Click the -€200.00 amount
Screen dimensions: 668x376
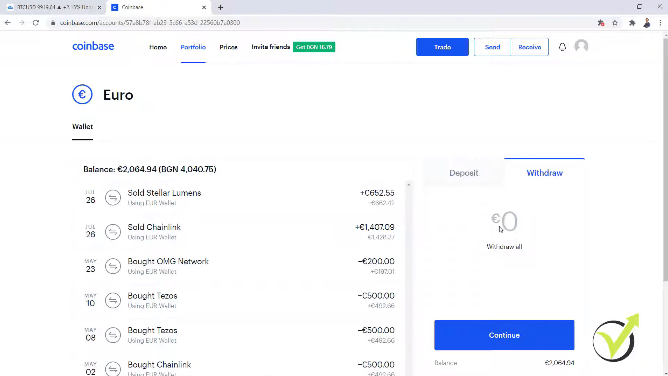[376, 261]
